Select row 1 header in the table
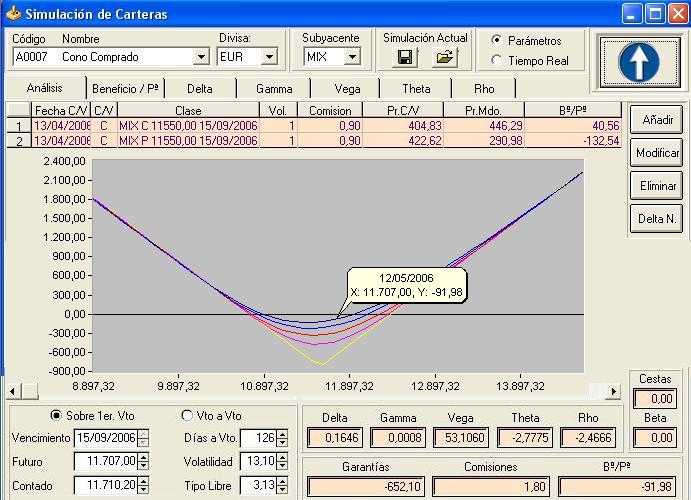 click(x=19, y=126)
